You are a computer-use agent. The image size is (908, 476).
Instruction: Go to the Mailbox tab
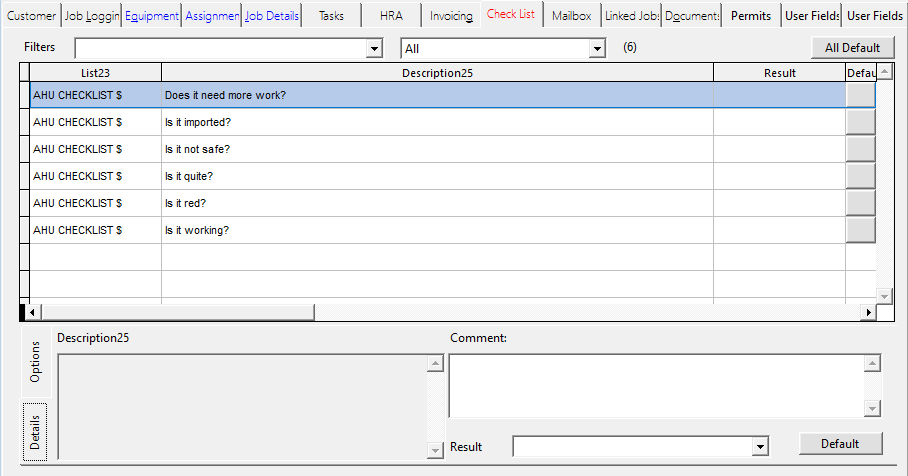point(571,16)
